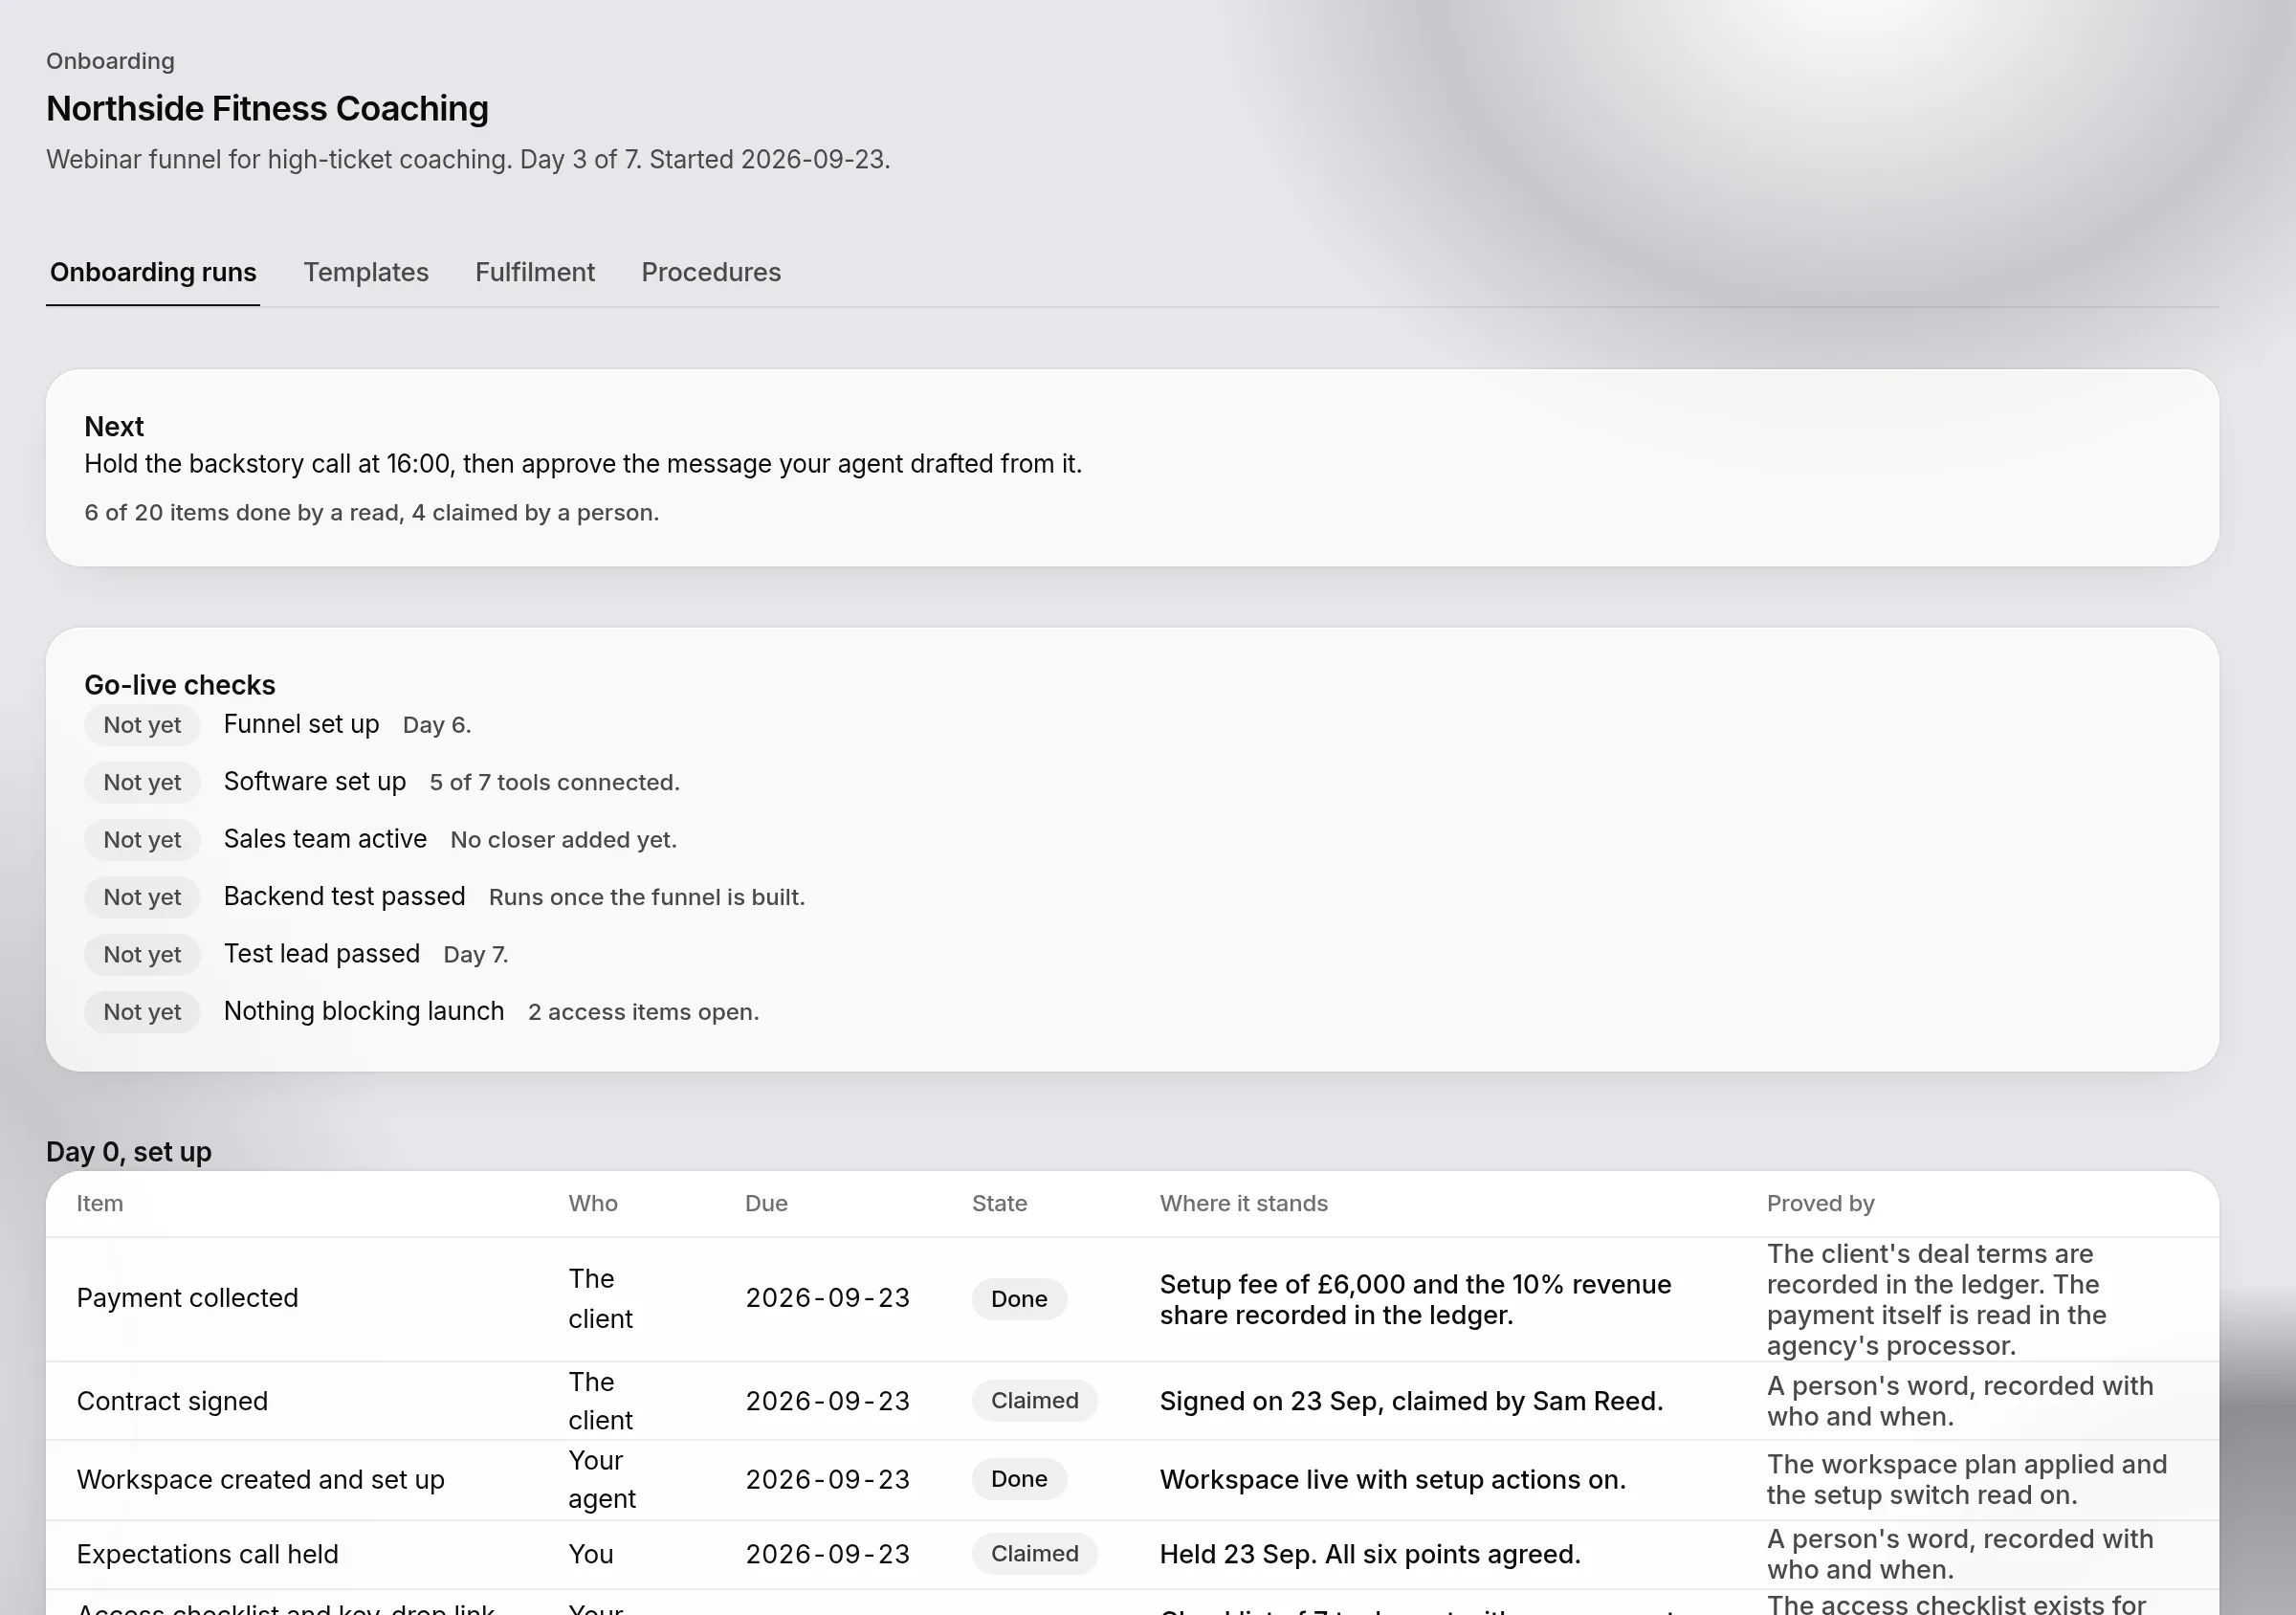Screen dimensions: 2296x1615
Task: Click the Item column header
Action: click(x=100, y=1204)
